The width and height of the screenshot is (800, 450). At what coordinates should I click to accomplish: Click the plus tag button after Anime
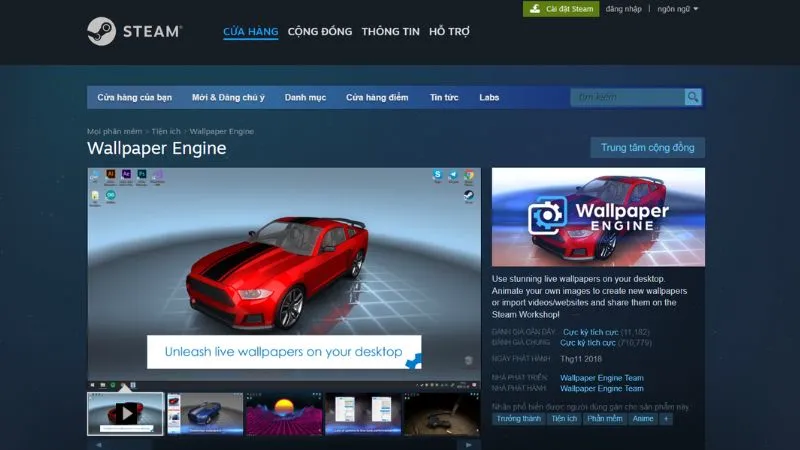[667, 419]
